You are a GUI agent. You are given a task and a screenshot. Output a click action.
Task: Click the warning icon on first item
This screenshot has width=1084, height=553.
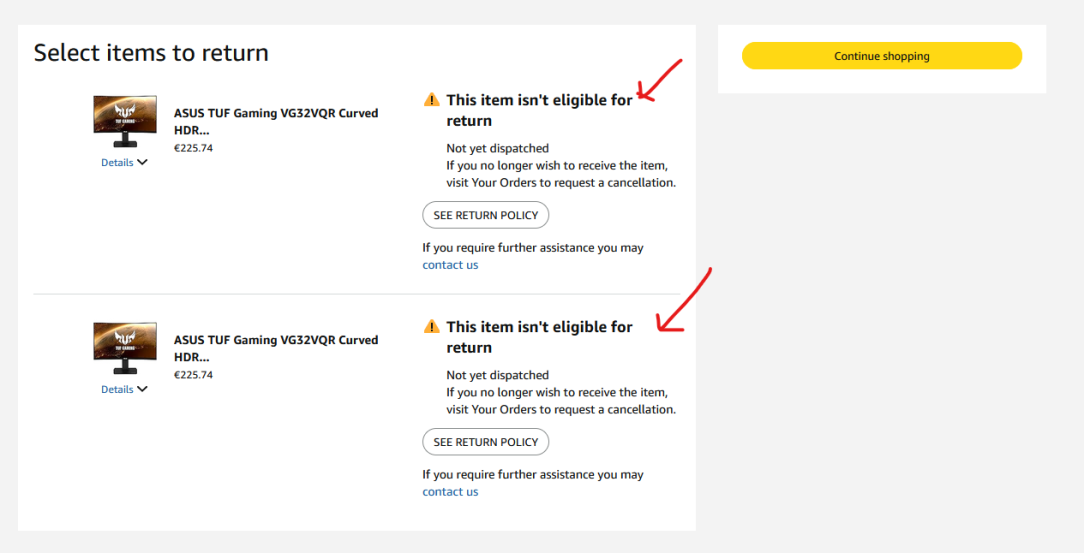[x=431, y=100]
